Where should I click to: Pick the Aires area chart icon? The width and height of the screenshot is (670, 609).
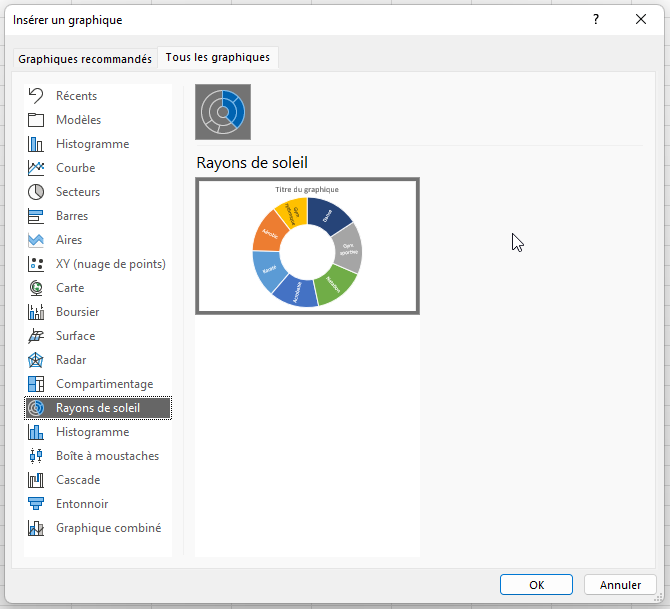[36, 240]
